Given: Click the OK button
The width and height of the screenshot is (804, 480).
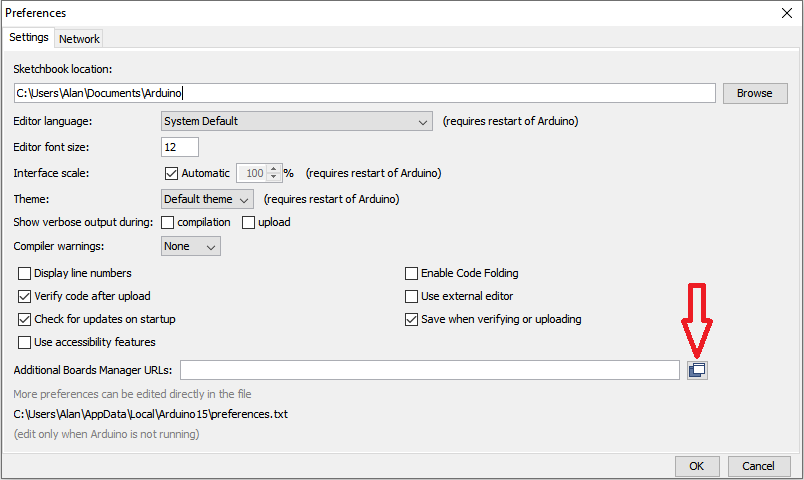Looking at the screenshot, I should tap(697, 466).
